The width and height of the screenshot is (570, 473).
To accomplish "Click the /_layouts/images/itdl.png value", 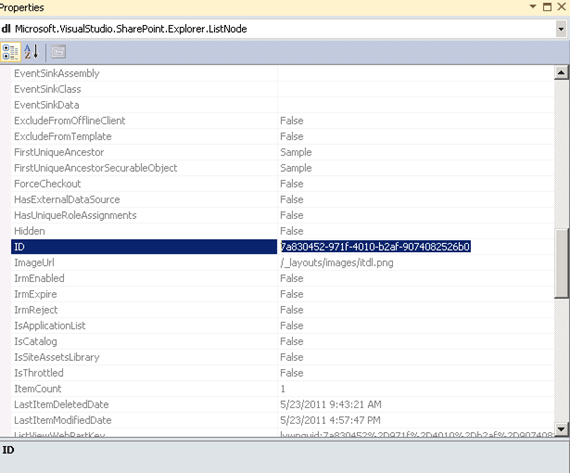I will pos(337,262).
